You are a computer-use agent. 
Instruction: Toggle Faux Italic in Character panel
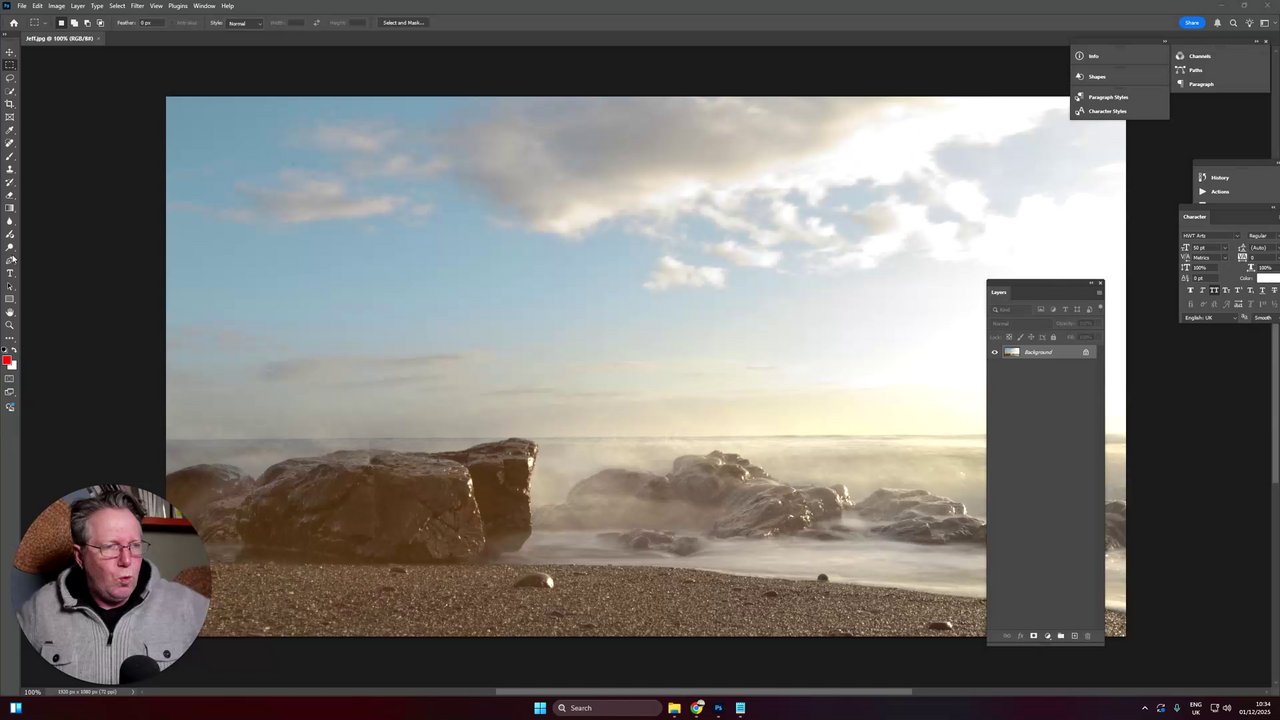(1202, 290)
